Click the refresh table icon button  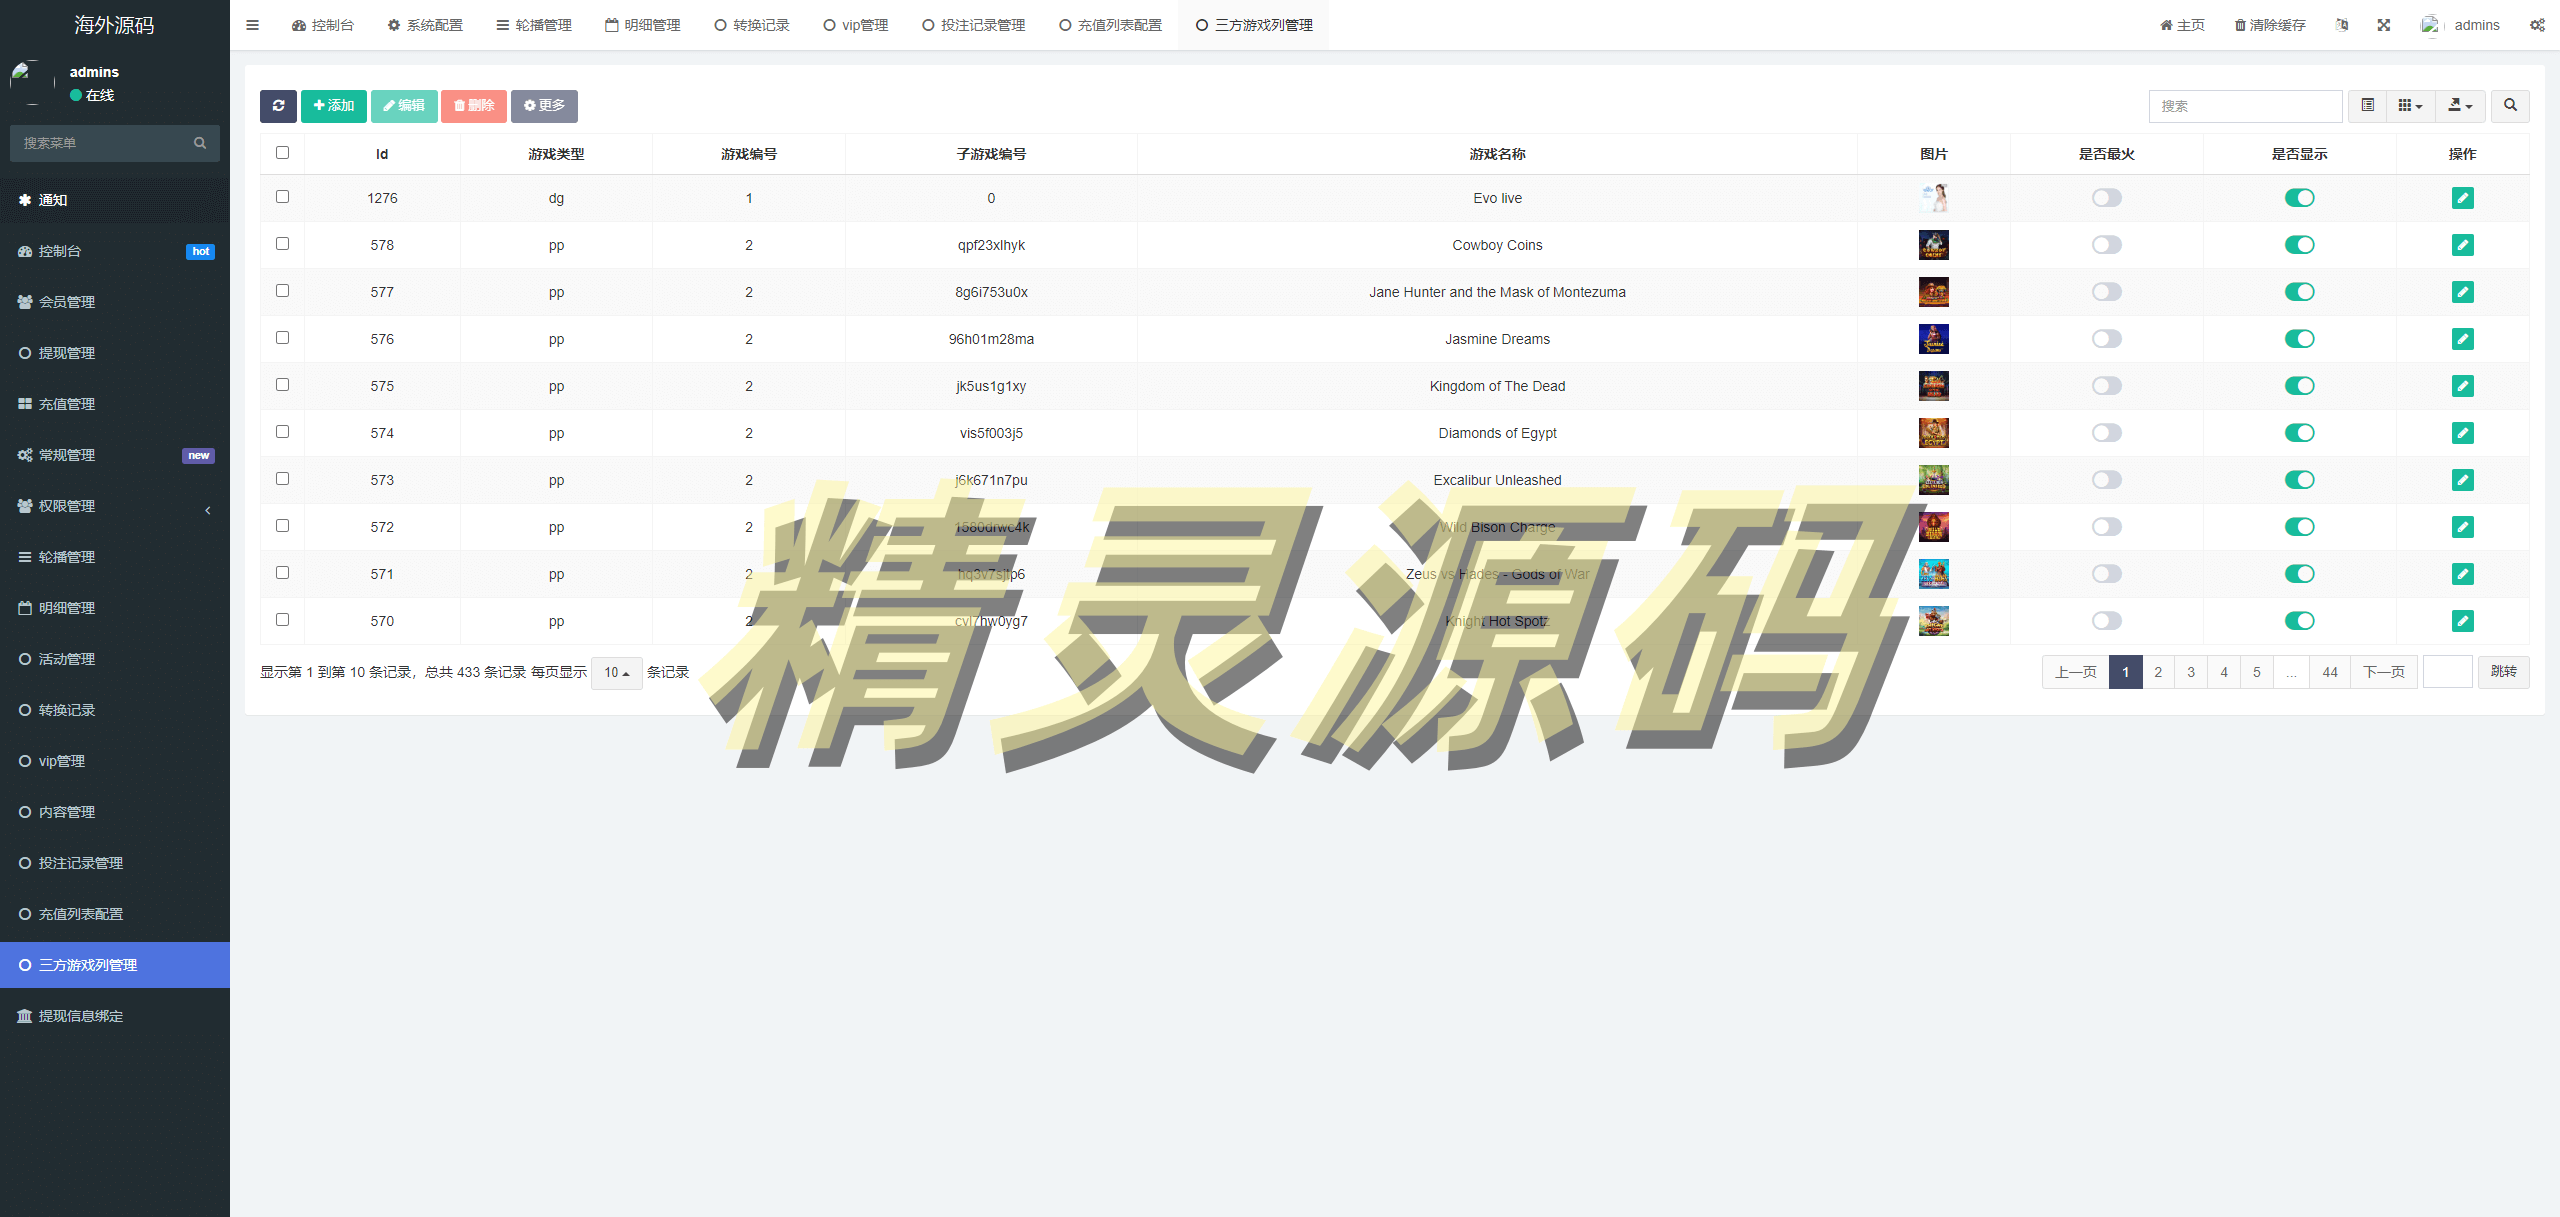coord(278,106)
